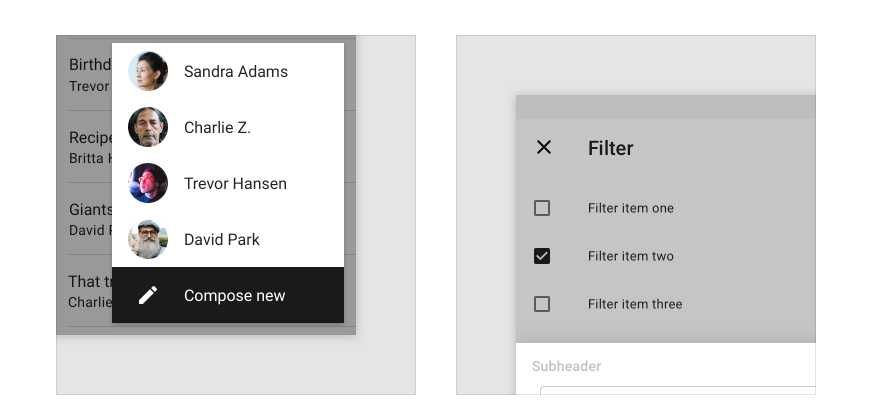This screenshot has width=874, height=400.
Task: Click the pencil compose icon
Action: pos(148,295)
